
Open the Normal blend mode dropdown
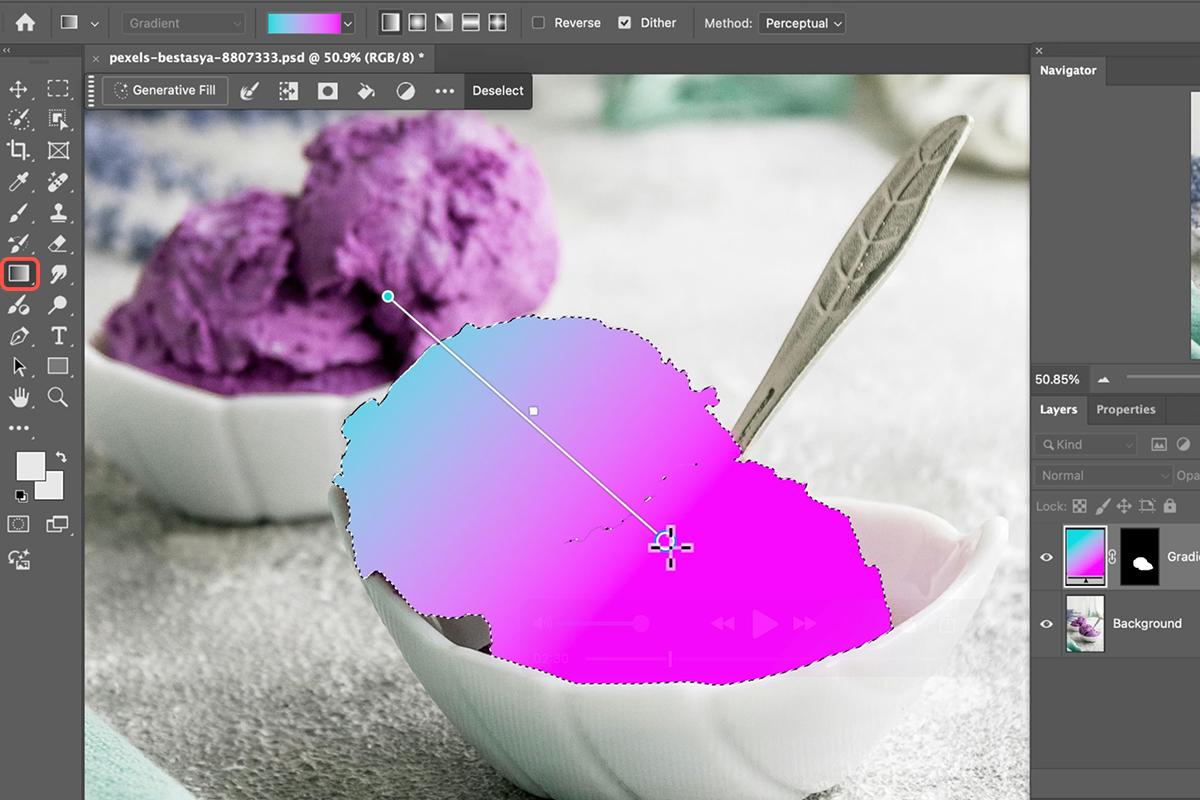[1104, 476]
